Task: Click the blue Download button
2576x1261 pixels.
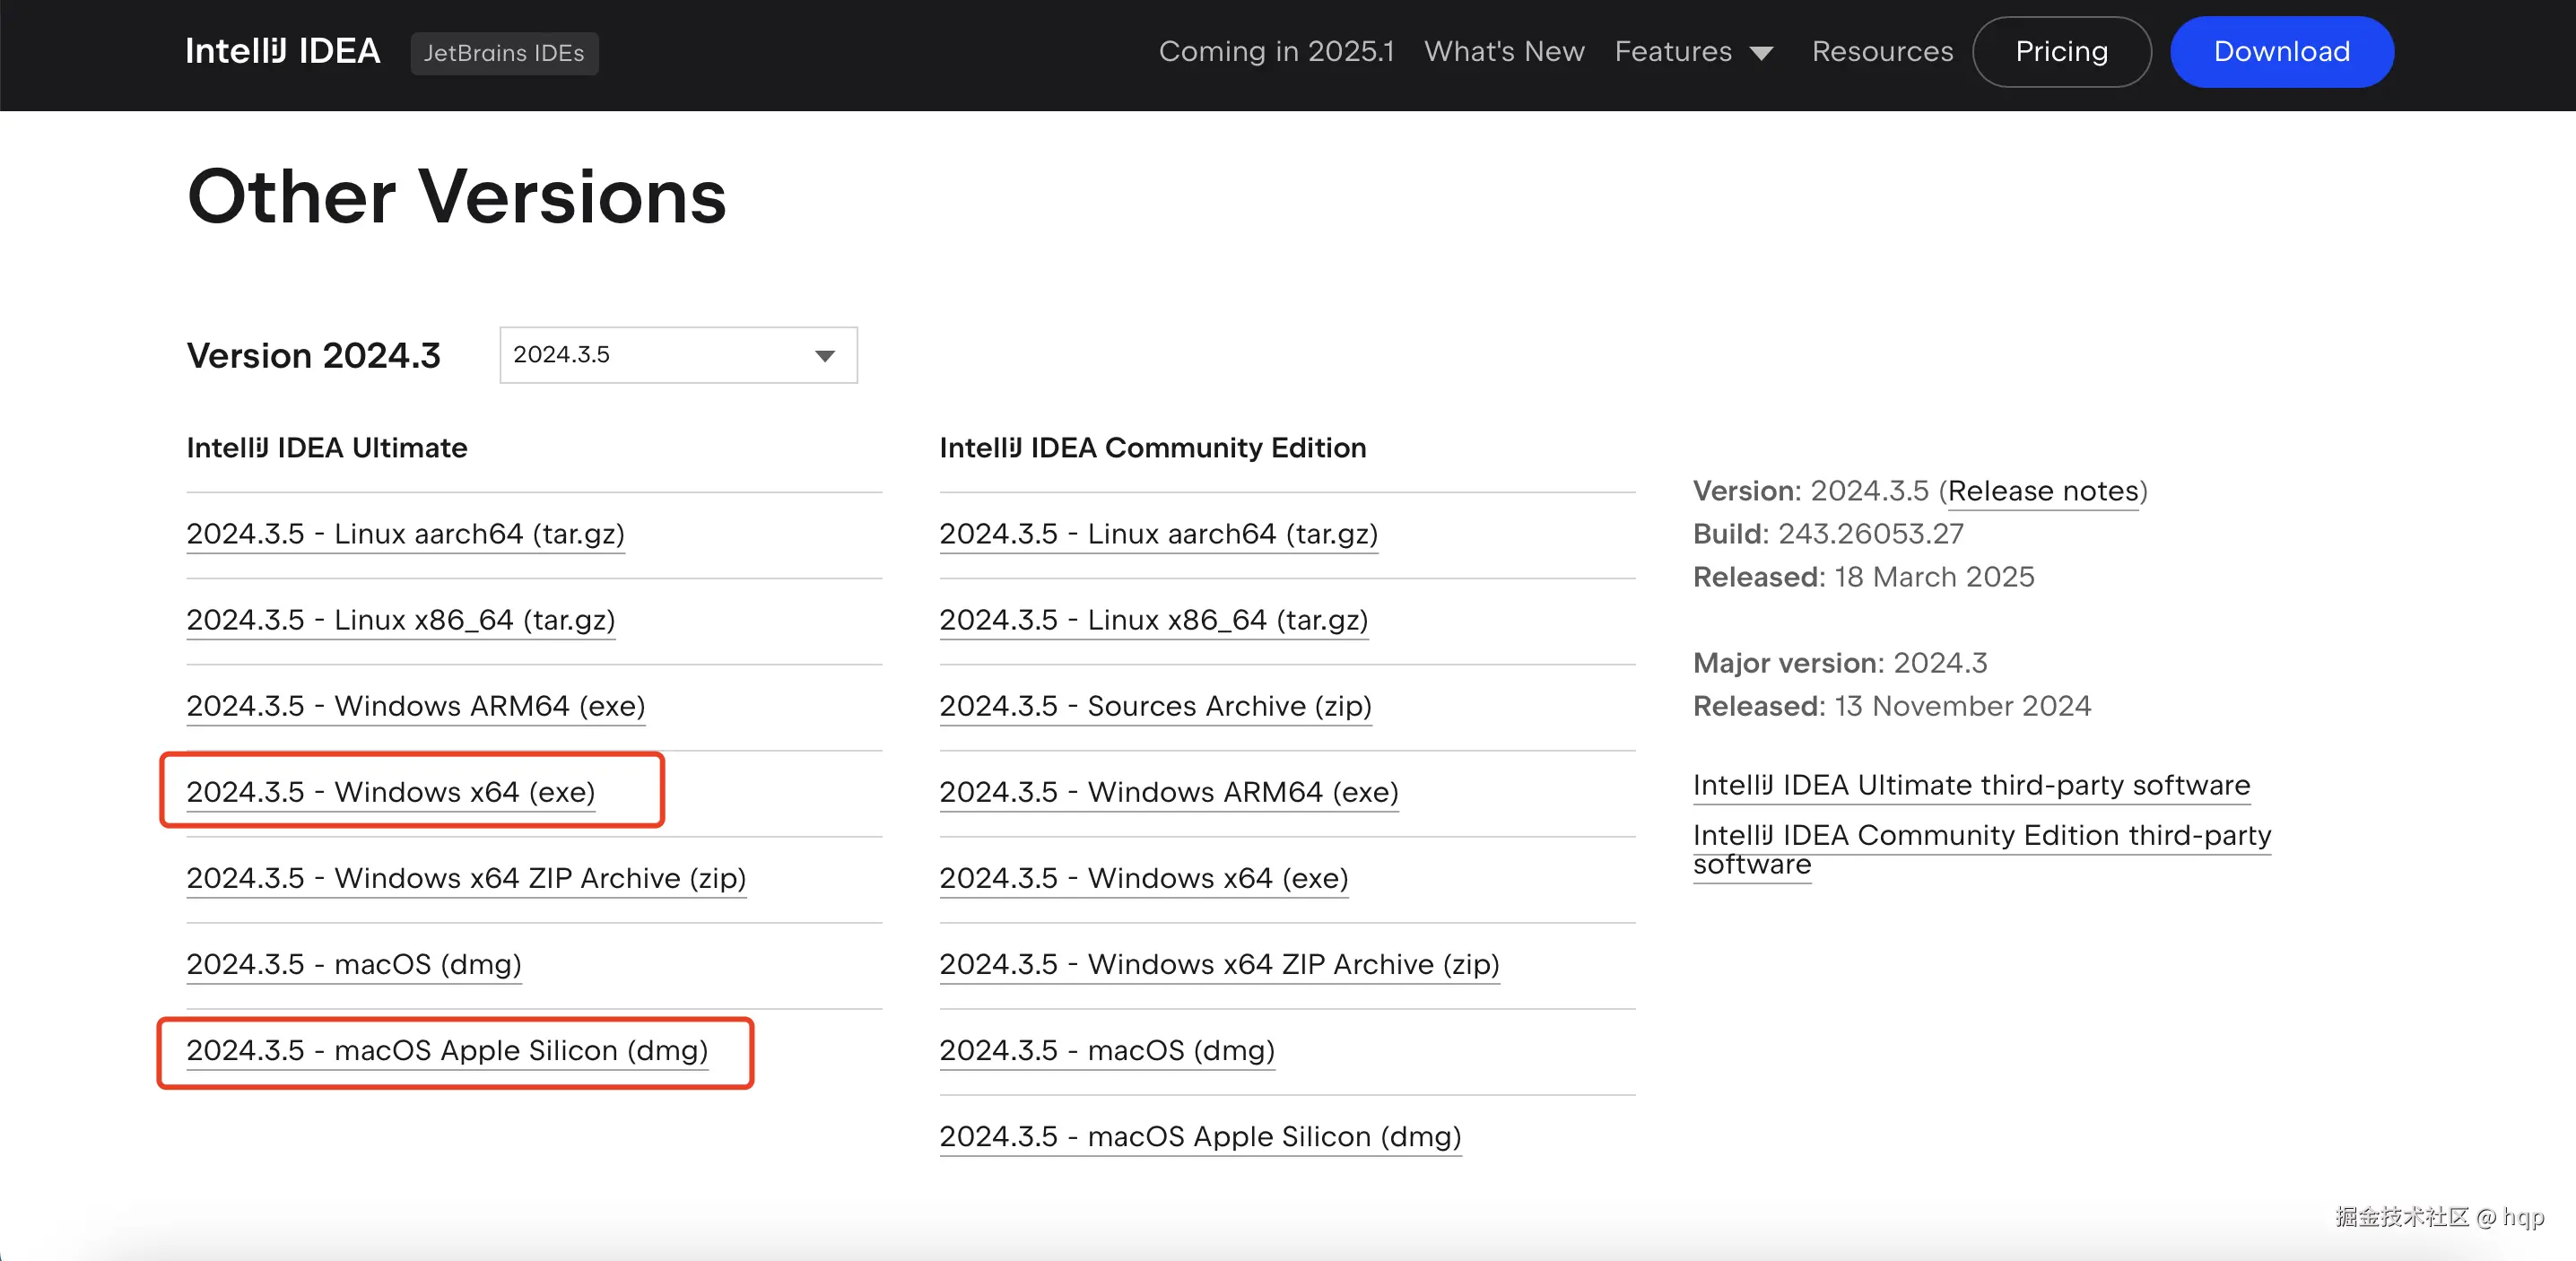Action: click(x=2281, y=52)
